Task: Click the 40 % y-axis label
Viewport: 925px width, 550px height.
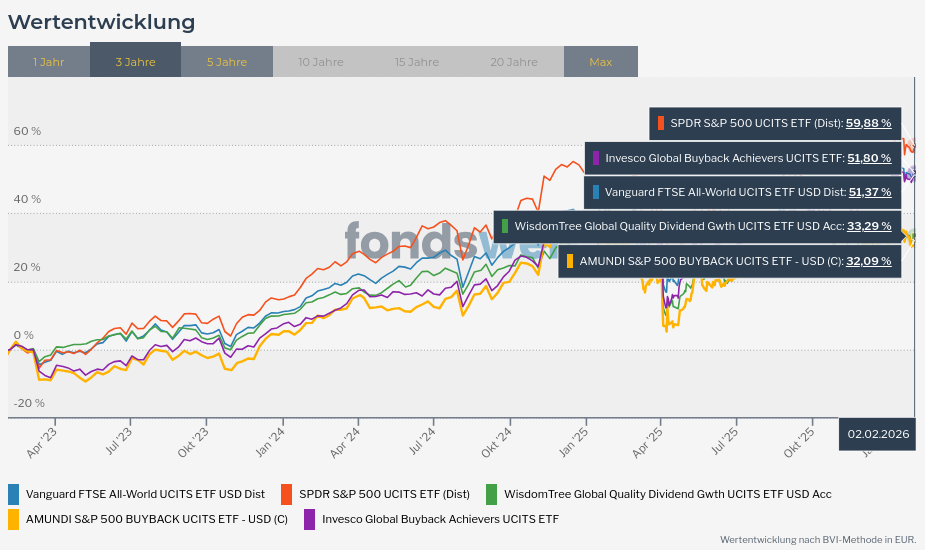Action: (x=27, y=199)
